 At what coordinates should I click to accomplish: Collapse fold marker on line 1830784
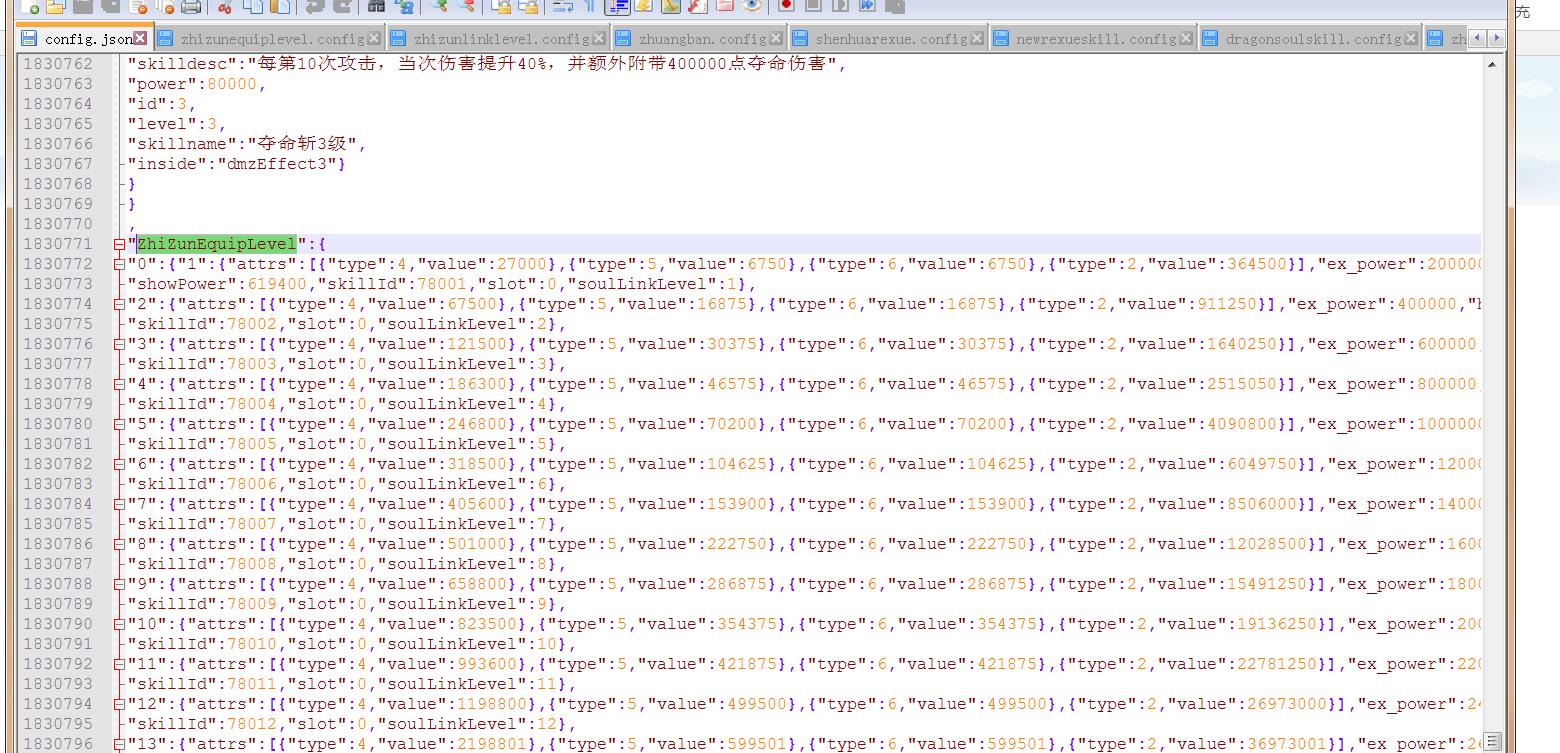pos(119,504)
